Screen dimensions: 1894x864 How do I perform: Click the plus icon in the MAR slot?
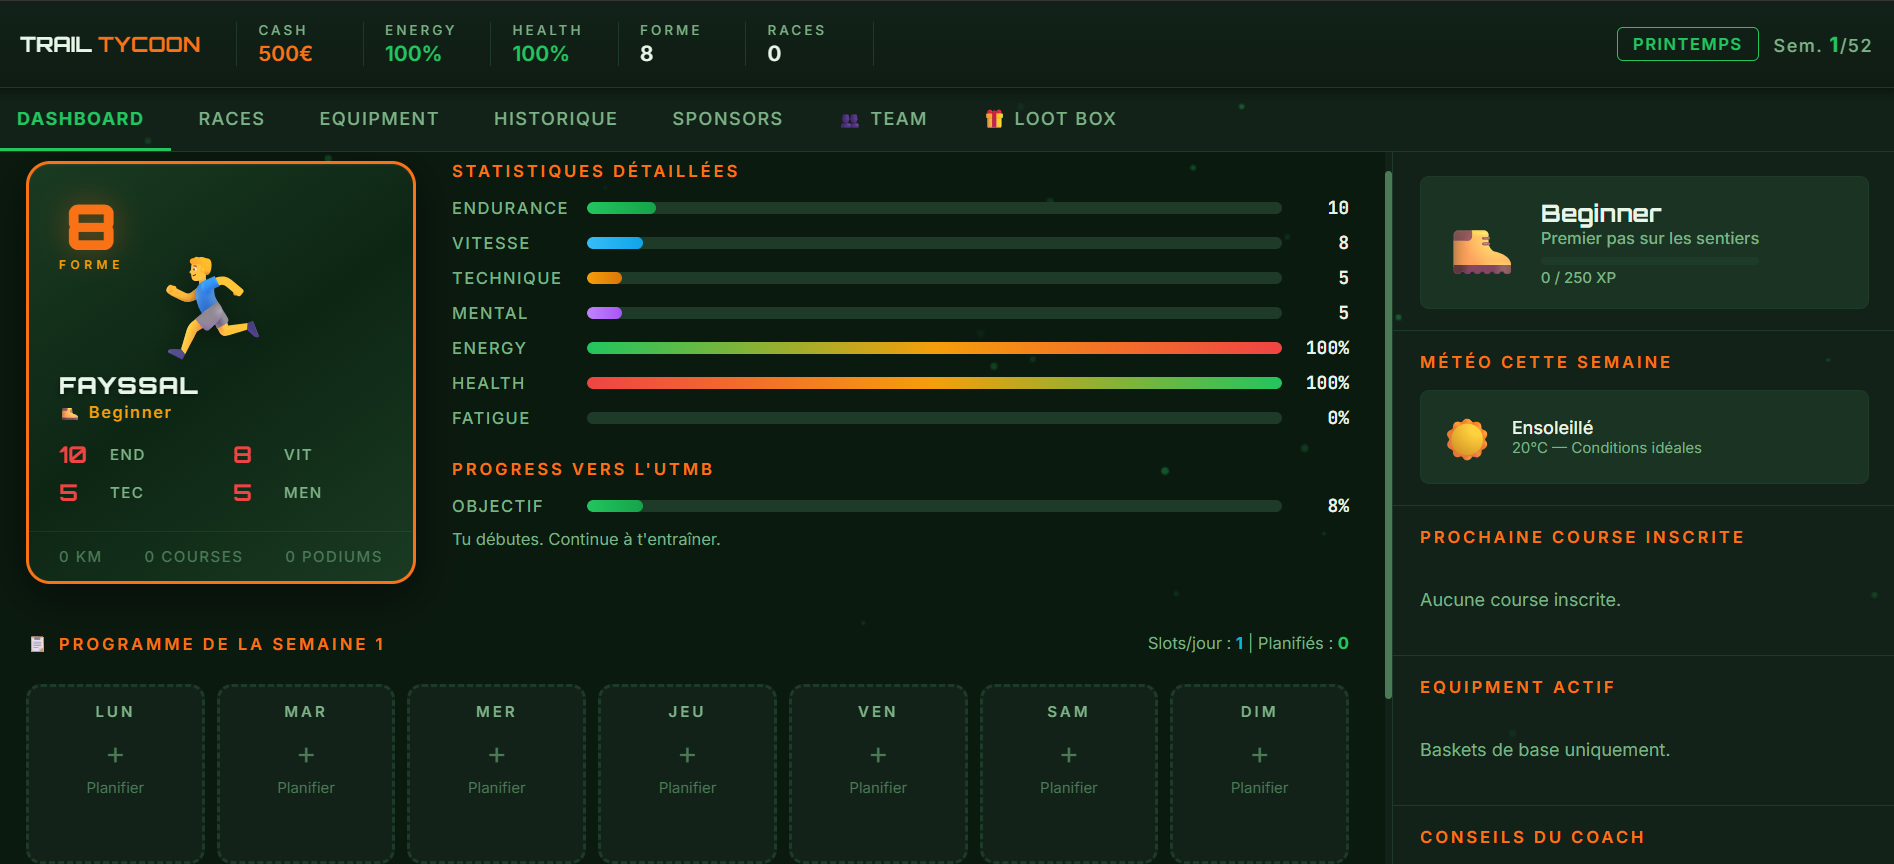tap(306, 755)
